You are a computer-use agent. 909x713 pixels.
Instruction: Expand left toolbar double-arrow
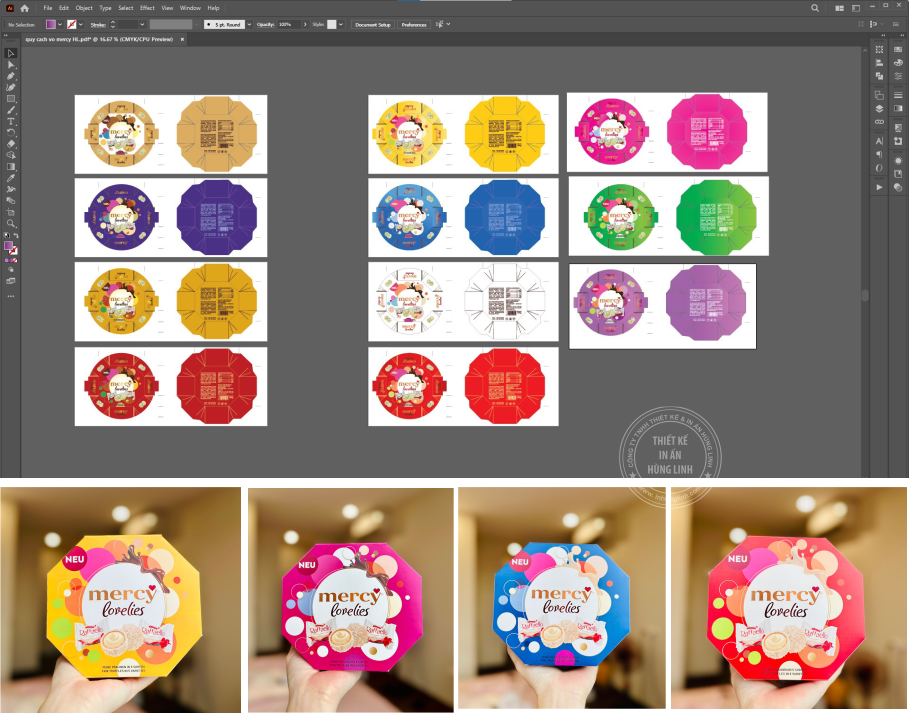coord(6,36)
